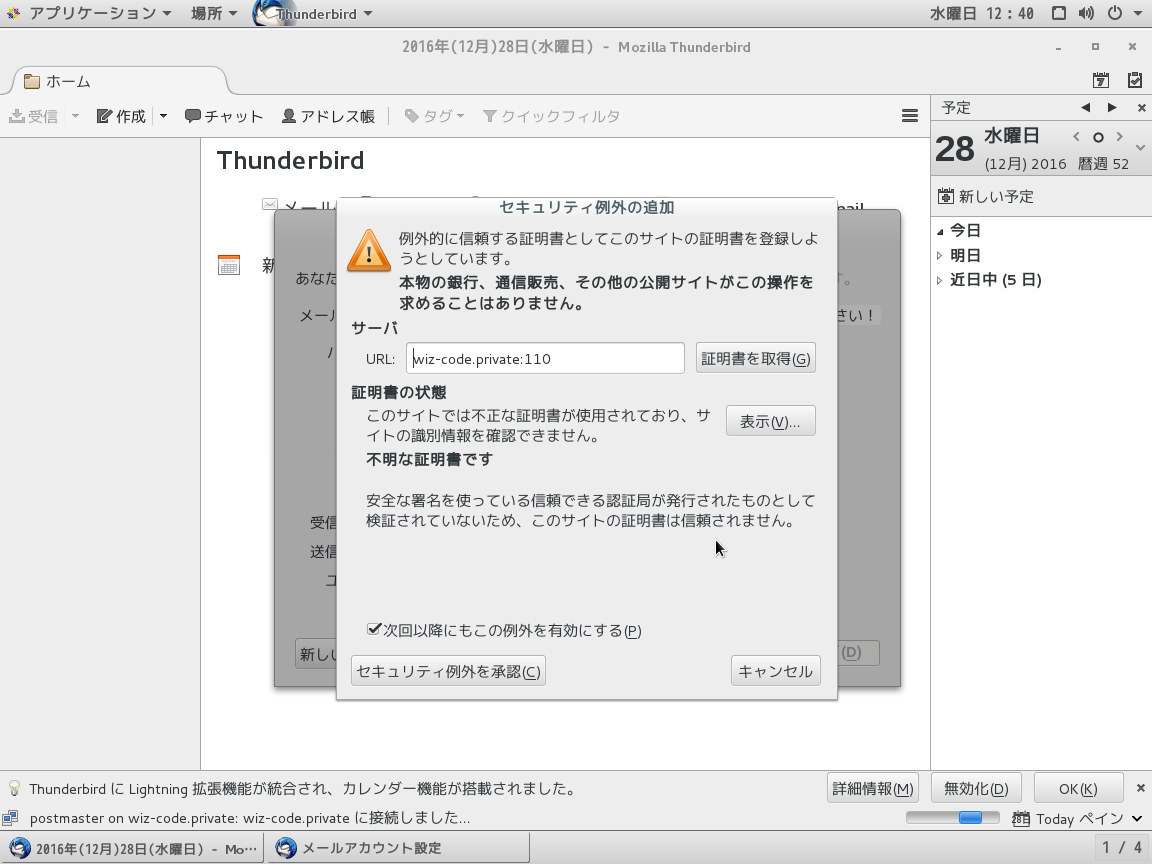This screenshot has height=864, width=1152.
Task: Click the チャット chat toolbar button
Action: tap(224, 116)
